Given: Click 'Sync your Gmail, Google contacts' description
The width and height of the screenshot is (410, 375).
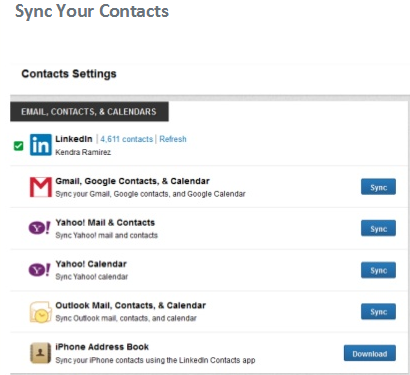Looking at the screenshot, I should (x=150, y=194).
